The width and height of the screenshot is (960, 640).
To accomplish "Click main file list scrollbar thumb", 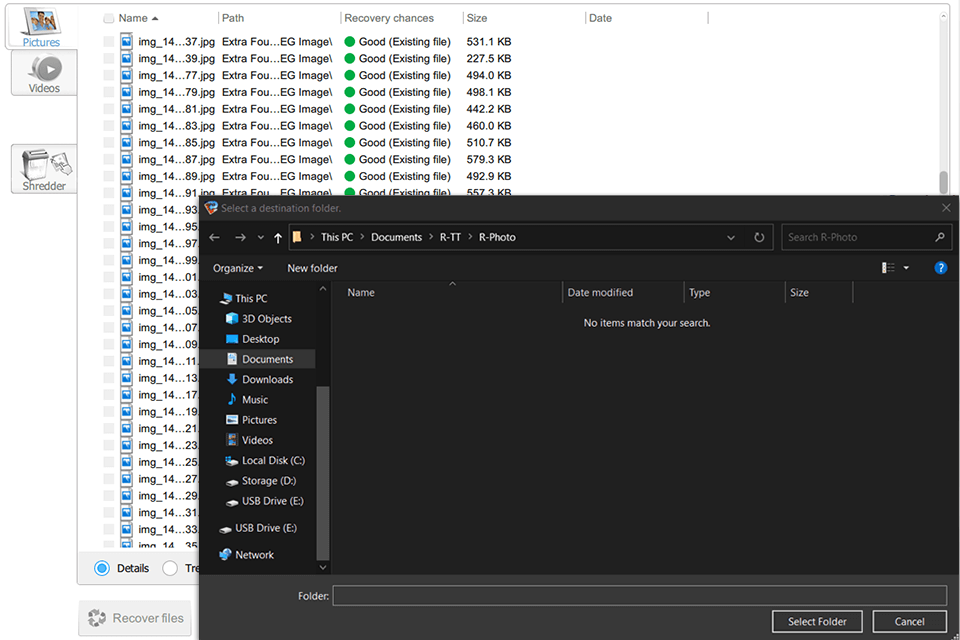I will coord(943,182).
